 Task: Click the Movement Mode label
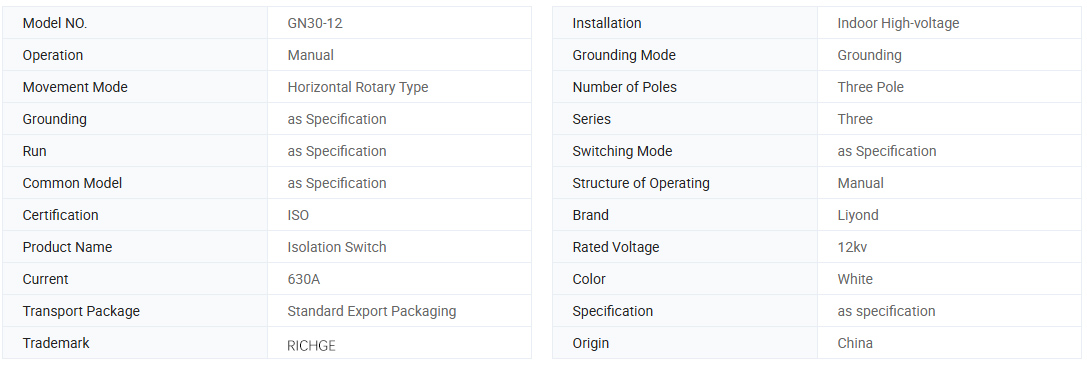pyautogui.click(x=75, y=87)
